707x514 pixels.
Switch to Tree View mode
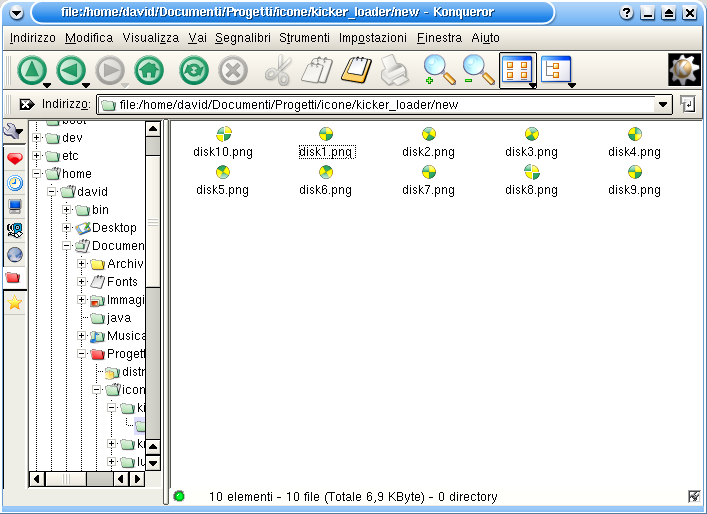(555, 69)
